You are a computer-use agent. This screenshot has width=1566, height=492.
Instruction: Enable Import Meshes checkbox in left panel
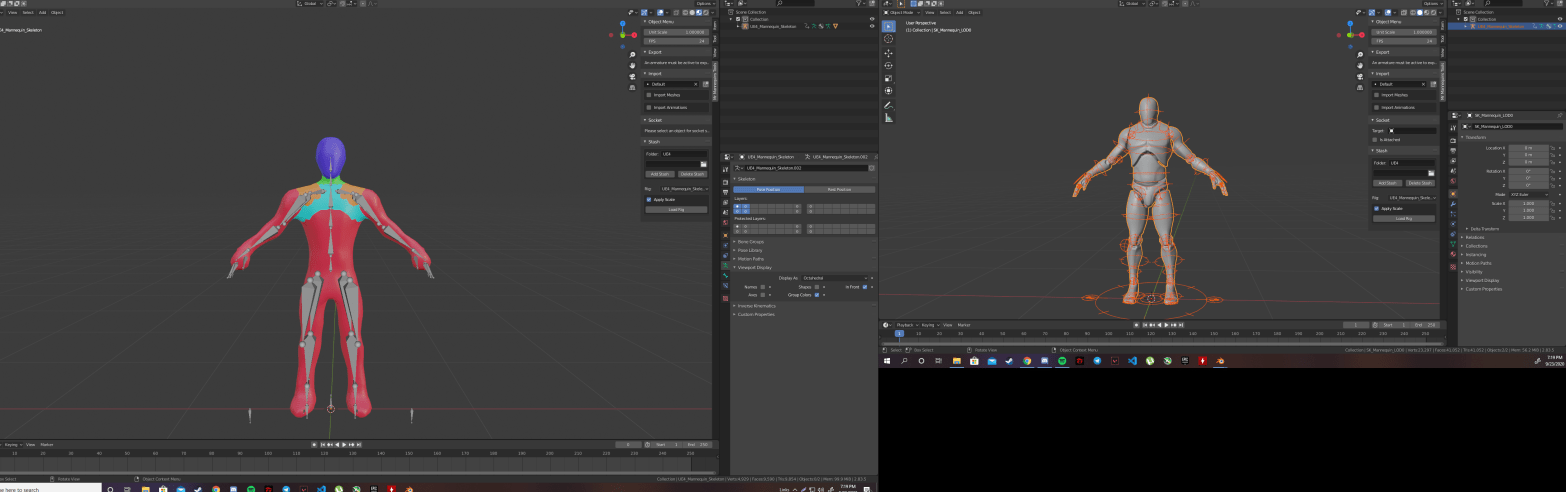click(649, 95)
